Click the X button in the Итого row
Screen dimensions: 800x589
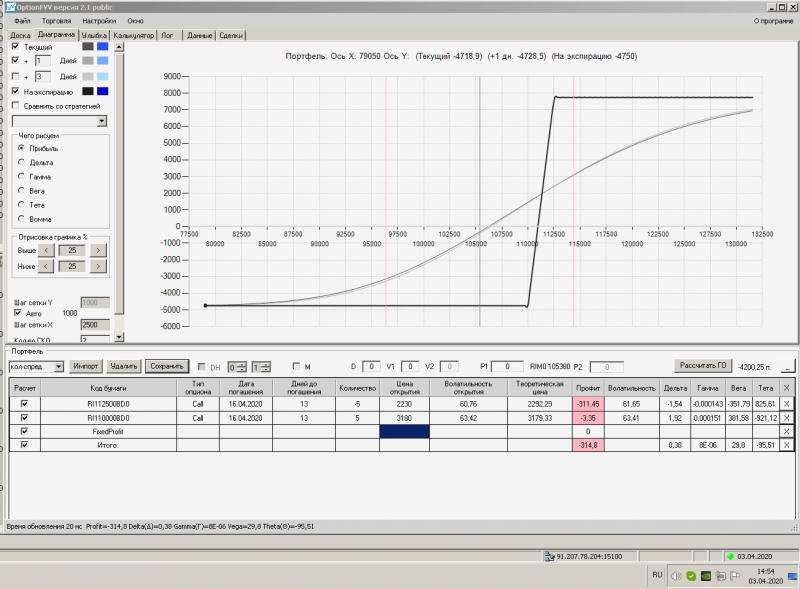click(x=786, y=445)
